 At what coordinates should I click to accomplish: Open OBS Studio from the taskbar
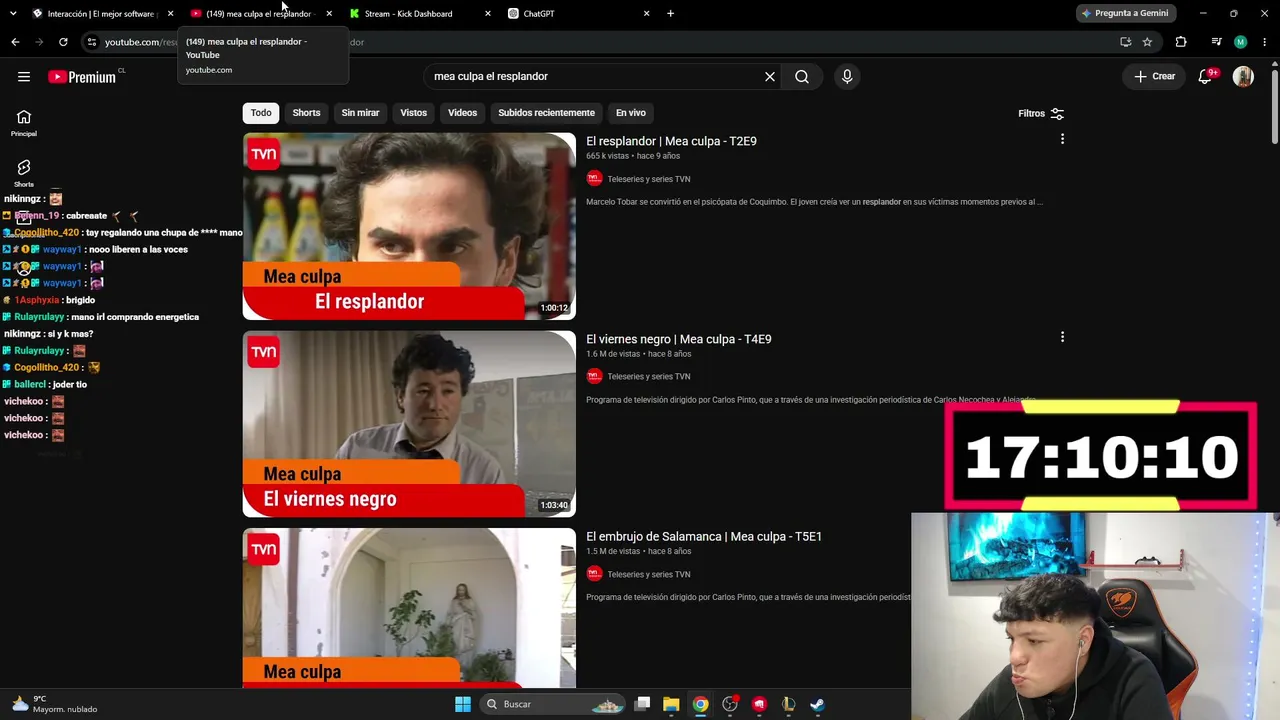tap(730, 704)
